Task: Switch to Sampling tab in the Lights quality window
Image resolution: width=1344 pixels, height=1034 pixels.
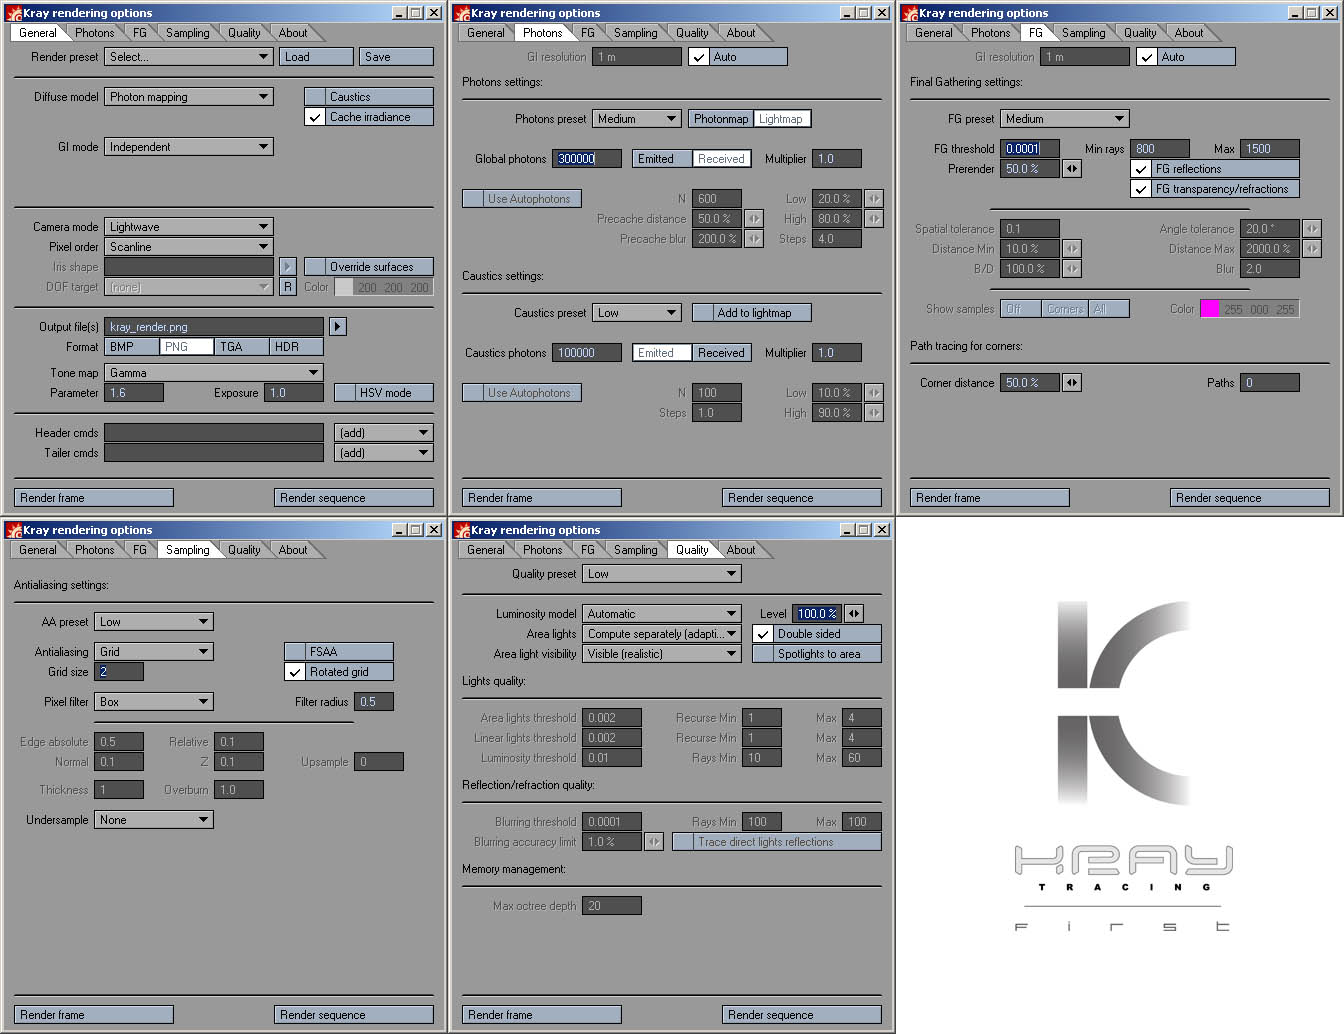Action: 636,550
